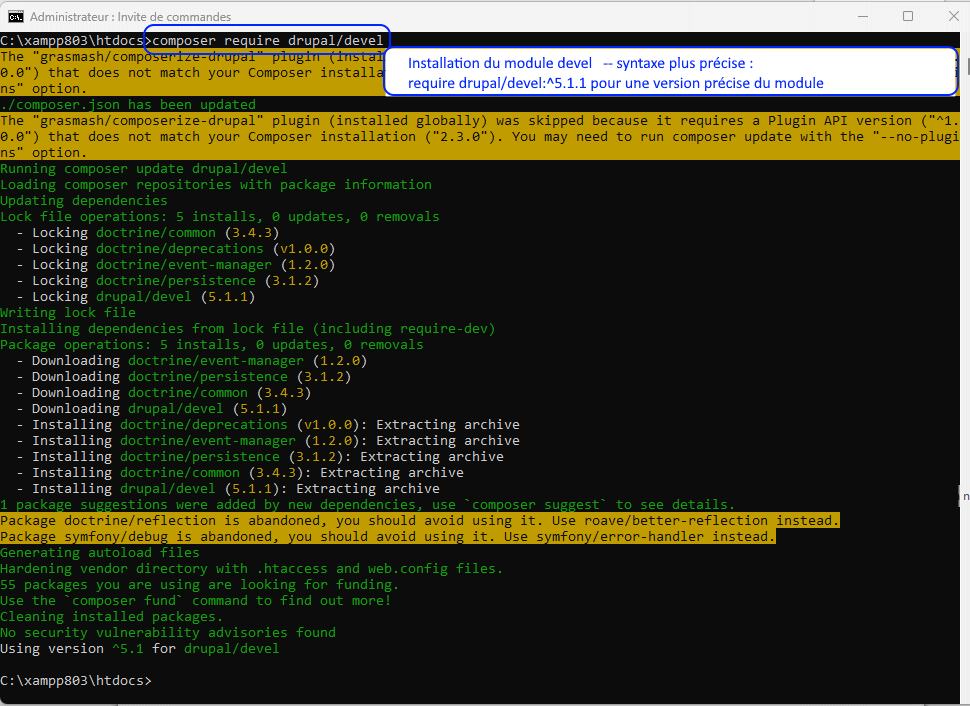
Task: Click the './composer.json has been updated' line
Action: [128, 105]
